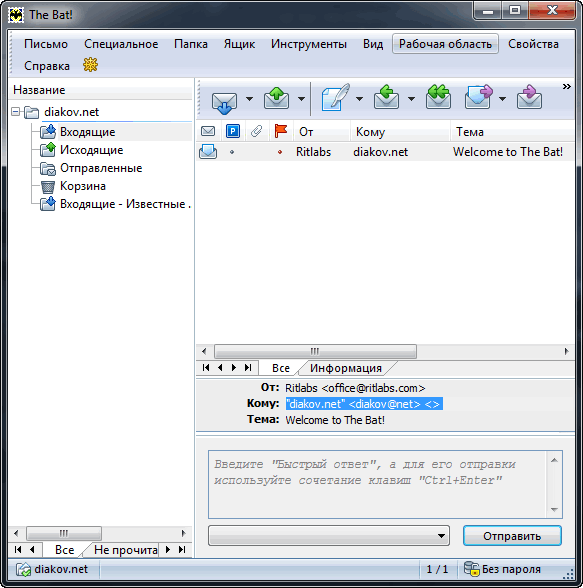Open the Свойства menu
The width and height of the screenshot is (583, 588).
coord(533,44)
